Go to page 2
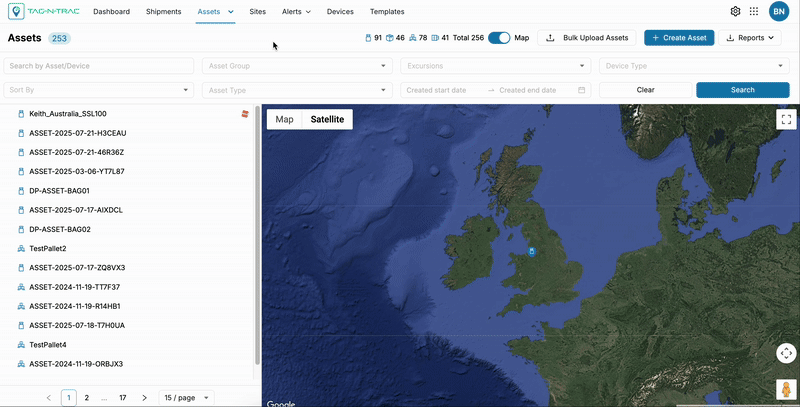800x407 pixels. [87, 398]
